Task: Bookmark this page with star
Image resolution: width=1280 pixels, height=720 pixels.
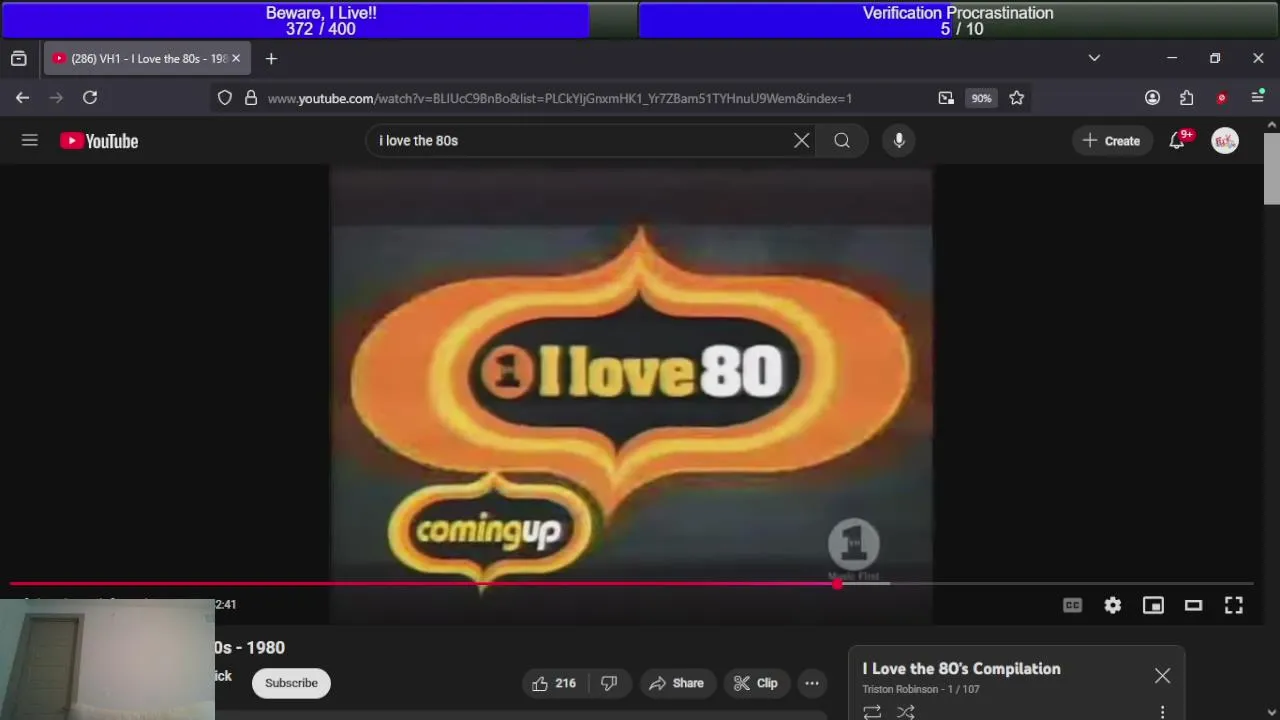Action: pos(1016,98)
